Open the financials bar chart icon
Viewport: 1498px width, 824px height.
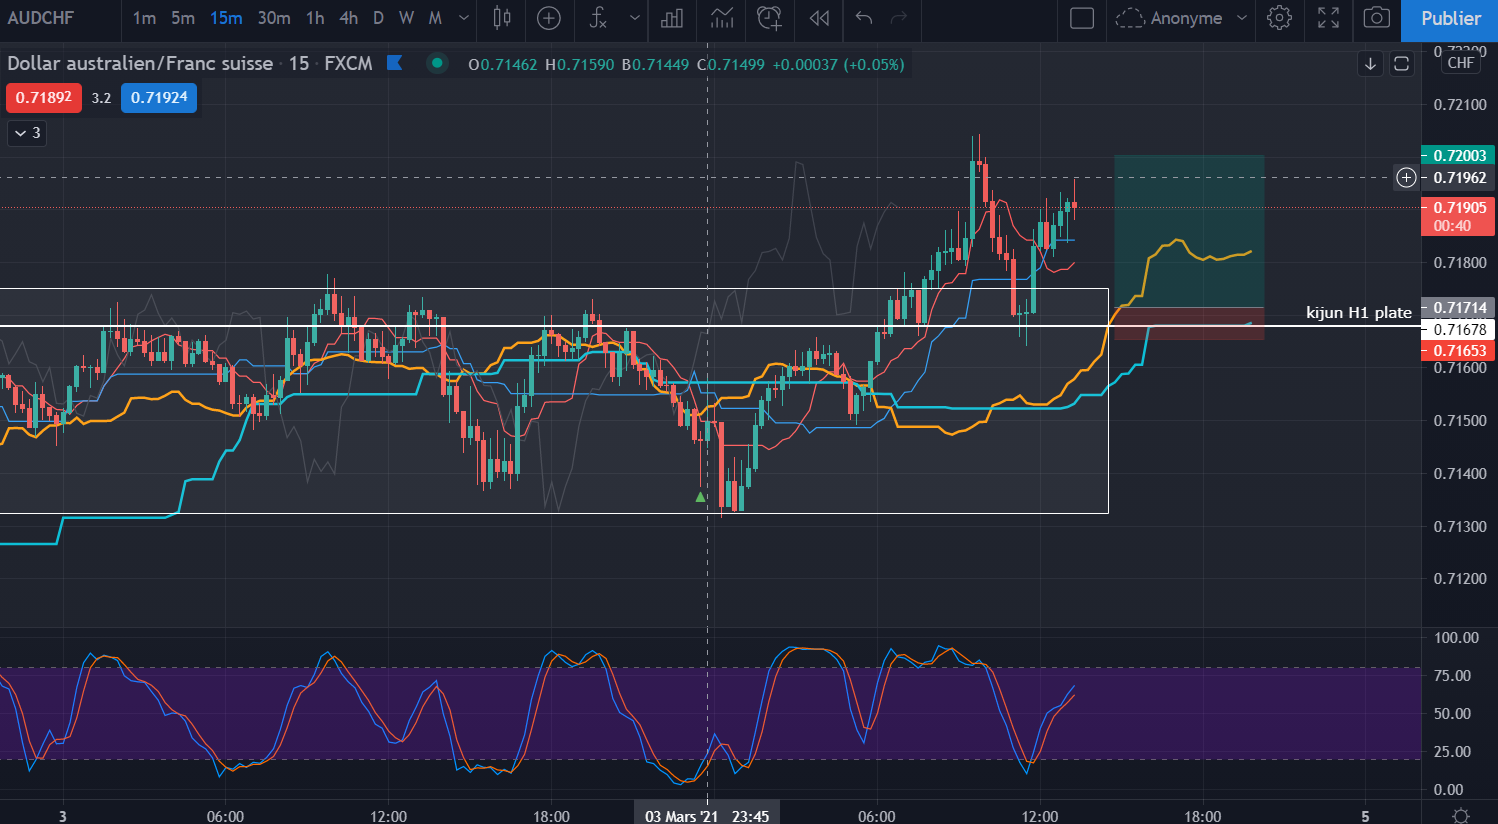point(672,18)
